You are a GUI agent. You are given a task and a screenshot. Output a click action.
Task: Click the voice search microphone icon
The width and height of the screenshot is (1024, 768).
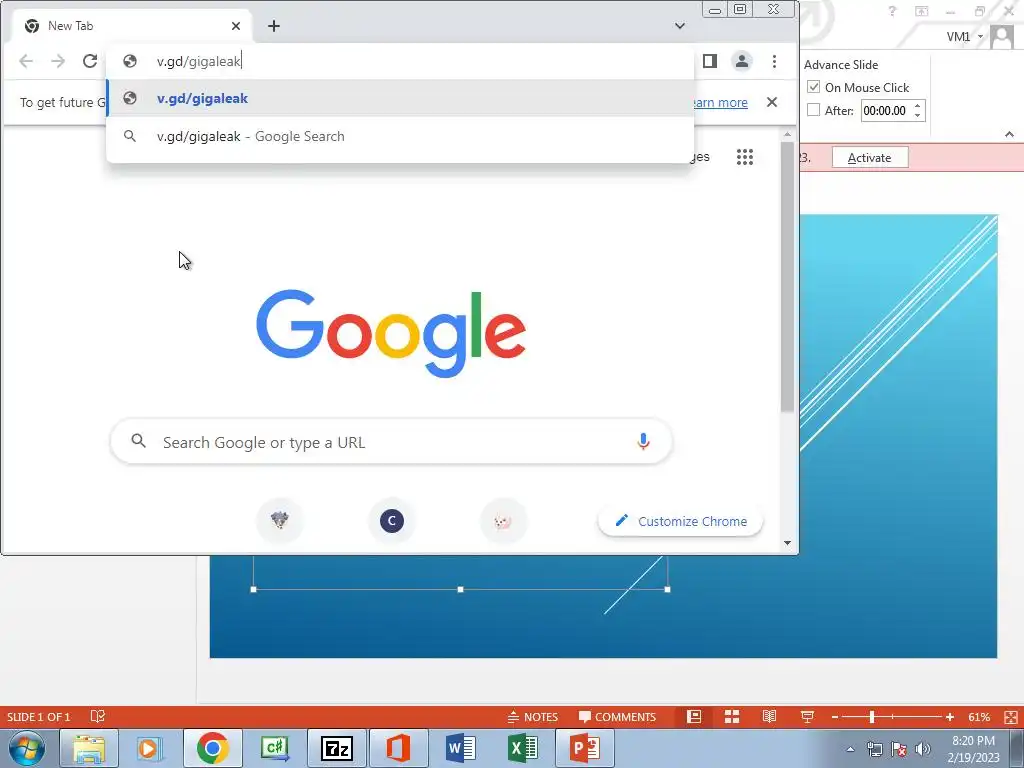(643, 442)
